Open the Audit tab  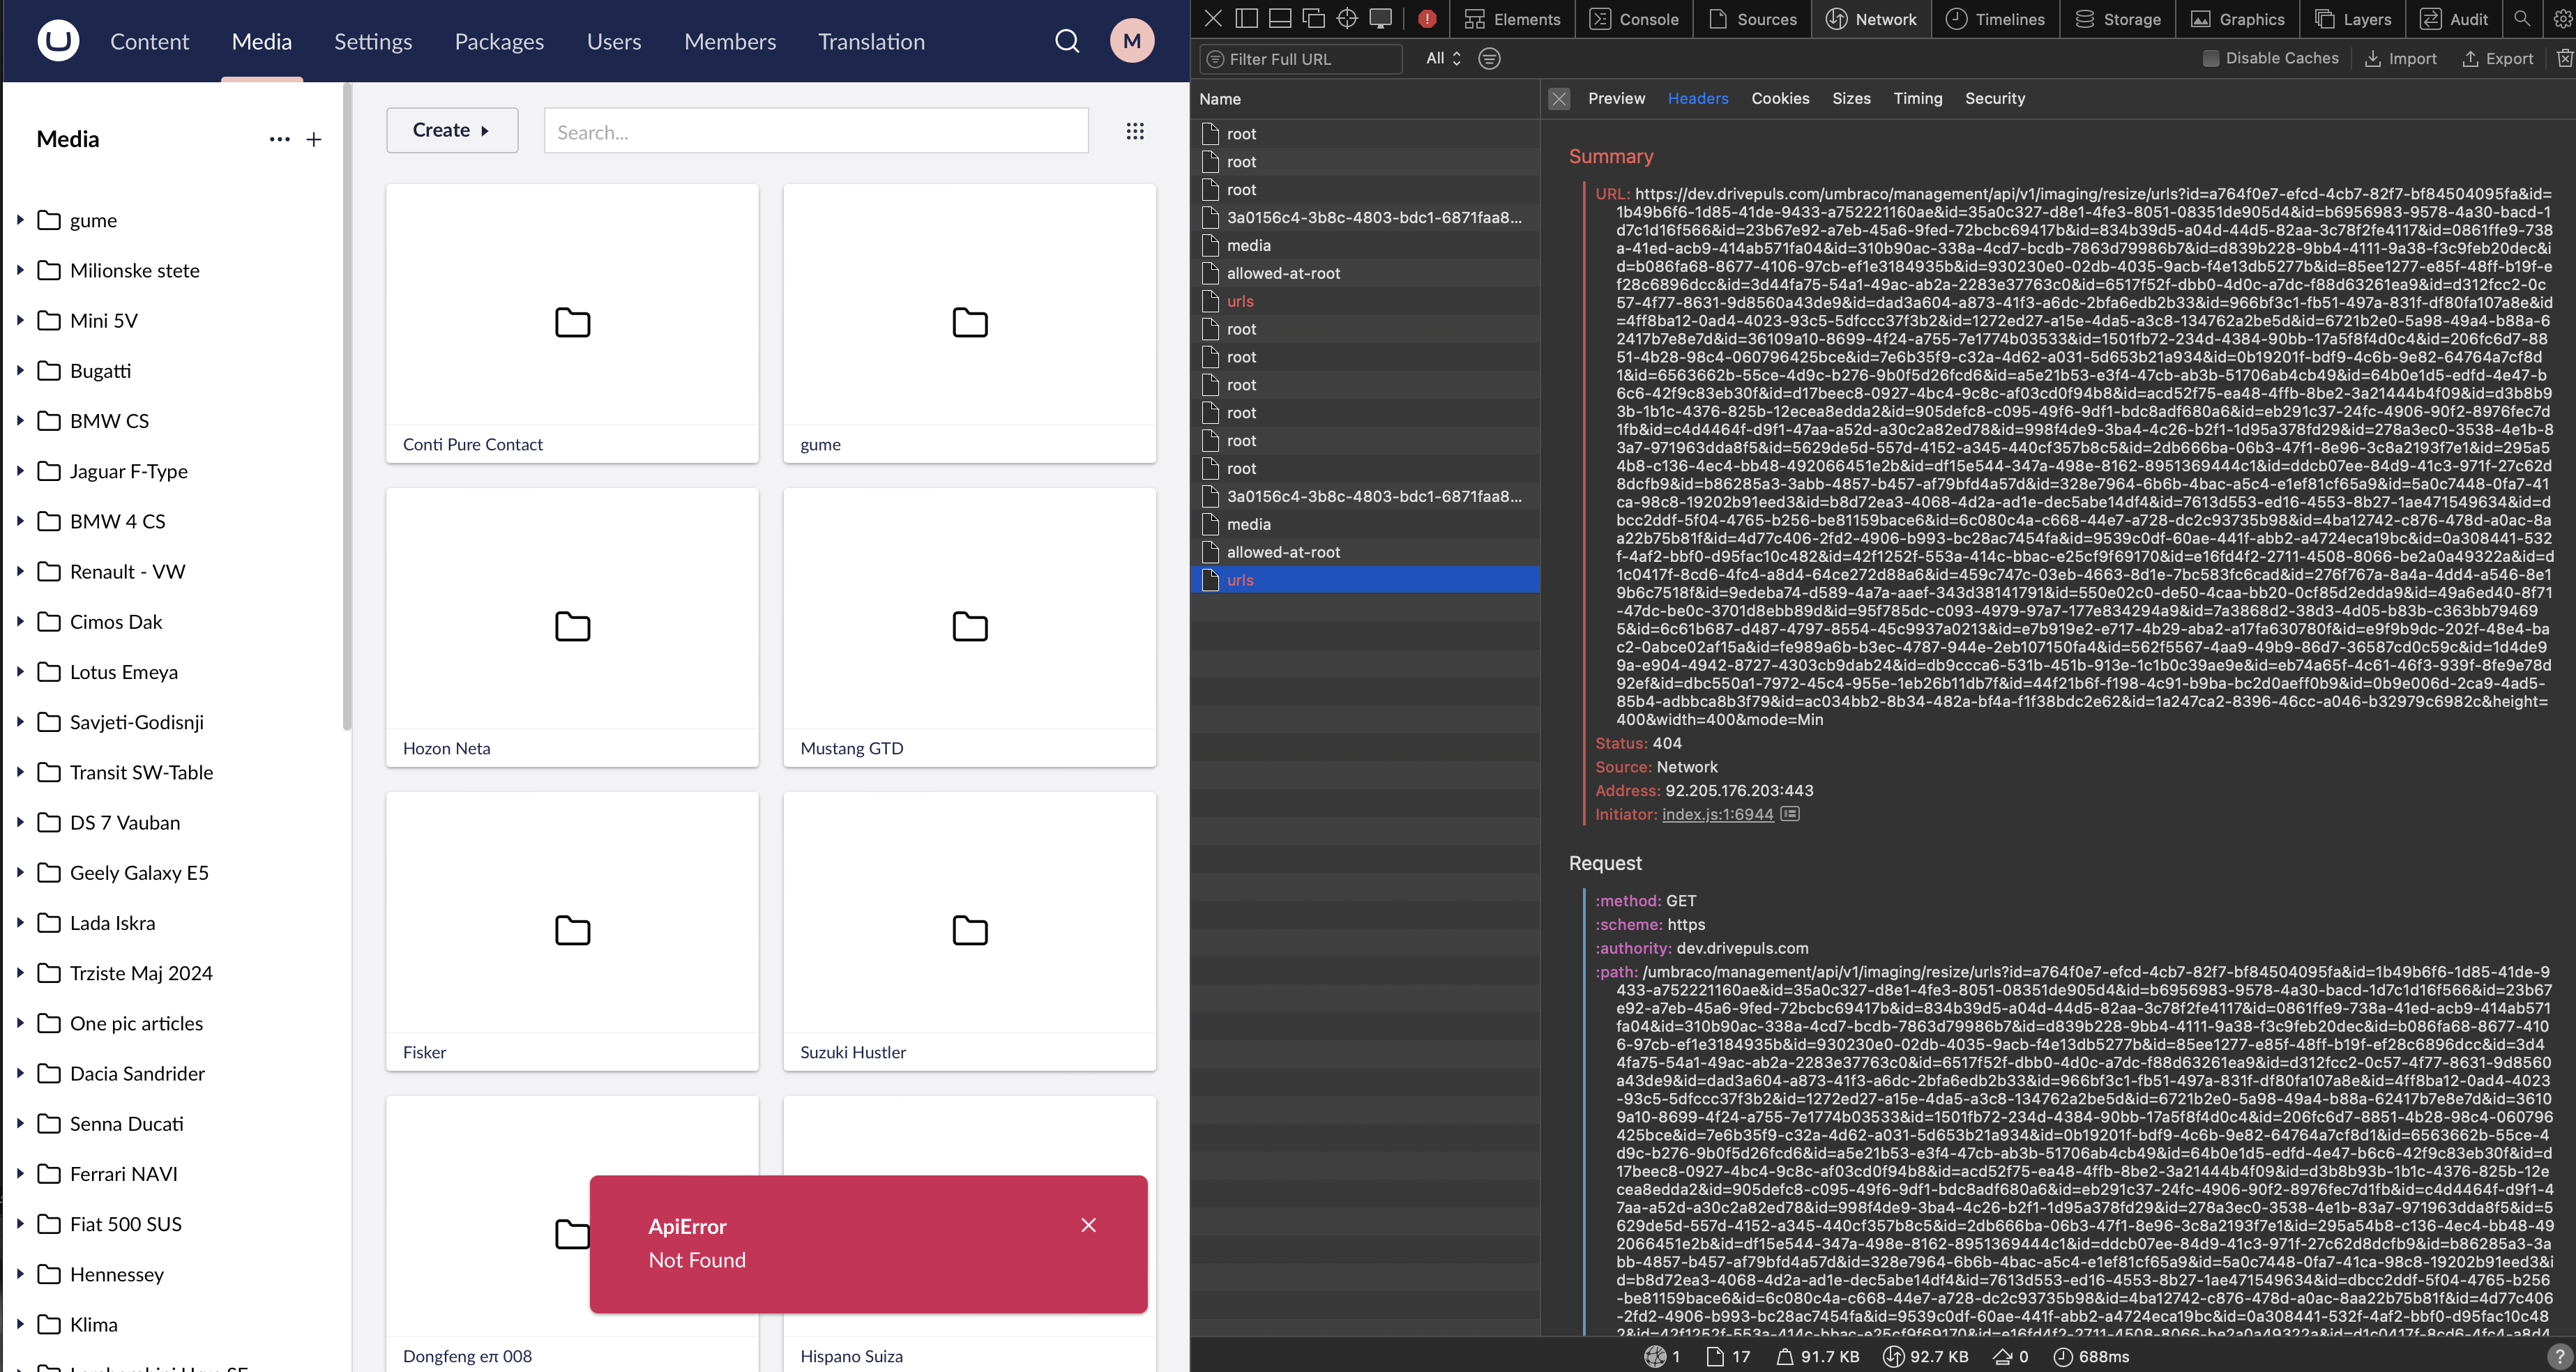(2454, 18)
